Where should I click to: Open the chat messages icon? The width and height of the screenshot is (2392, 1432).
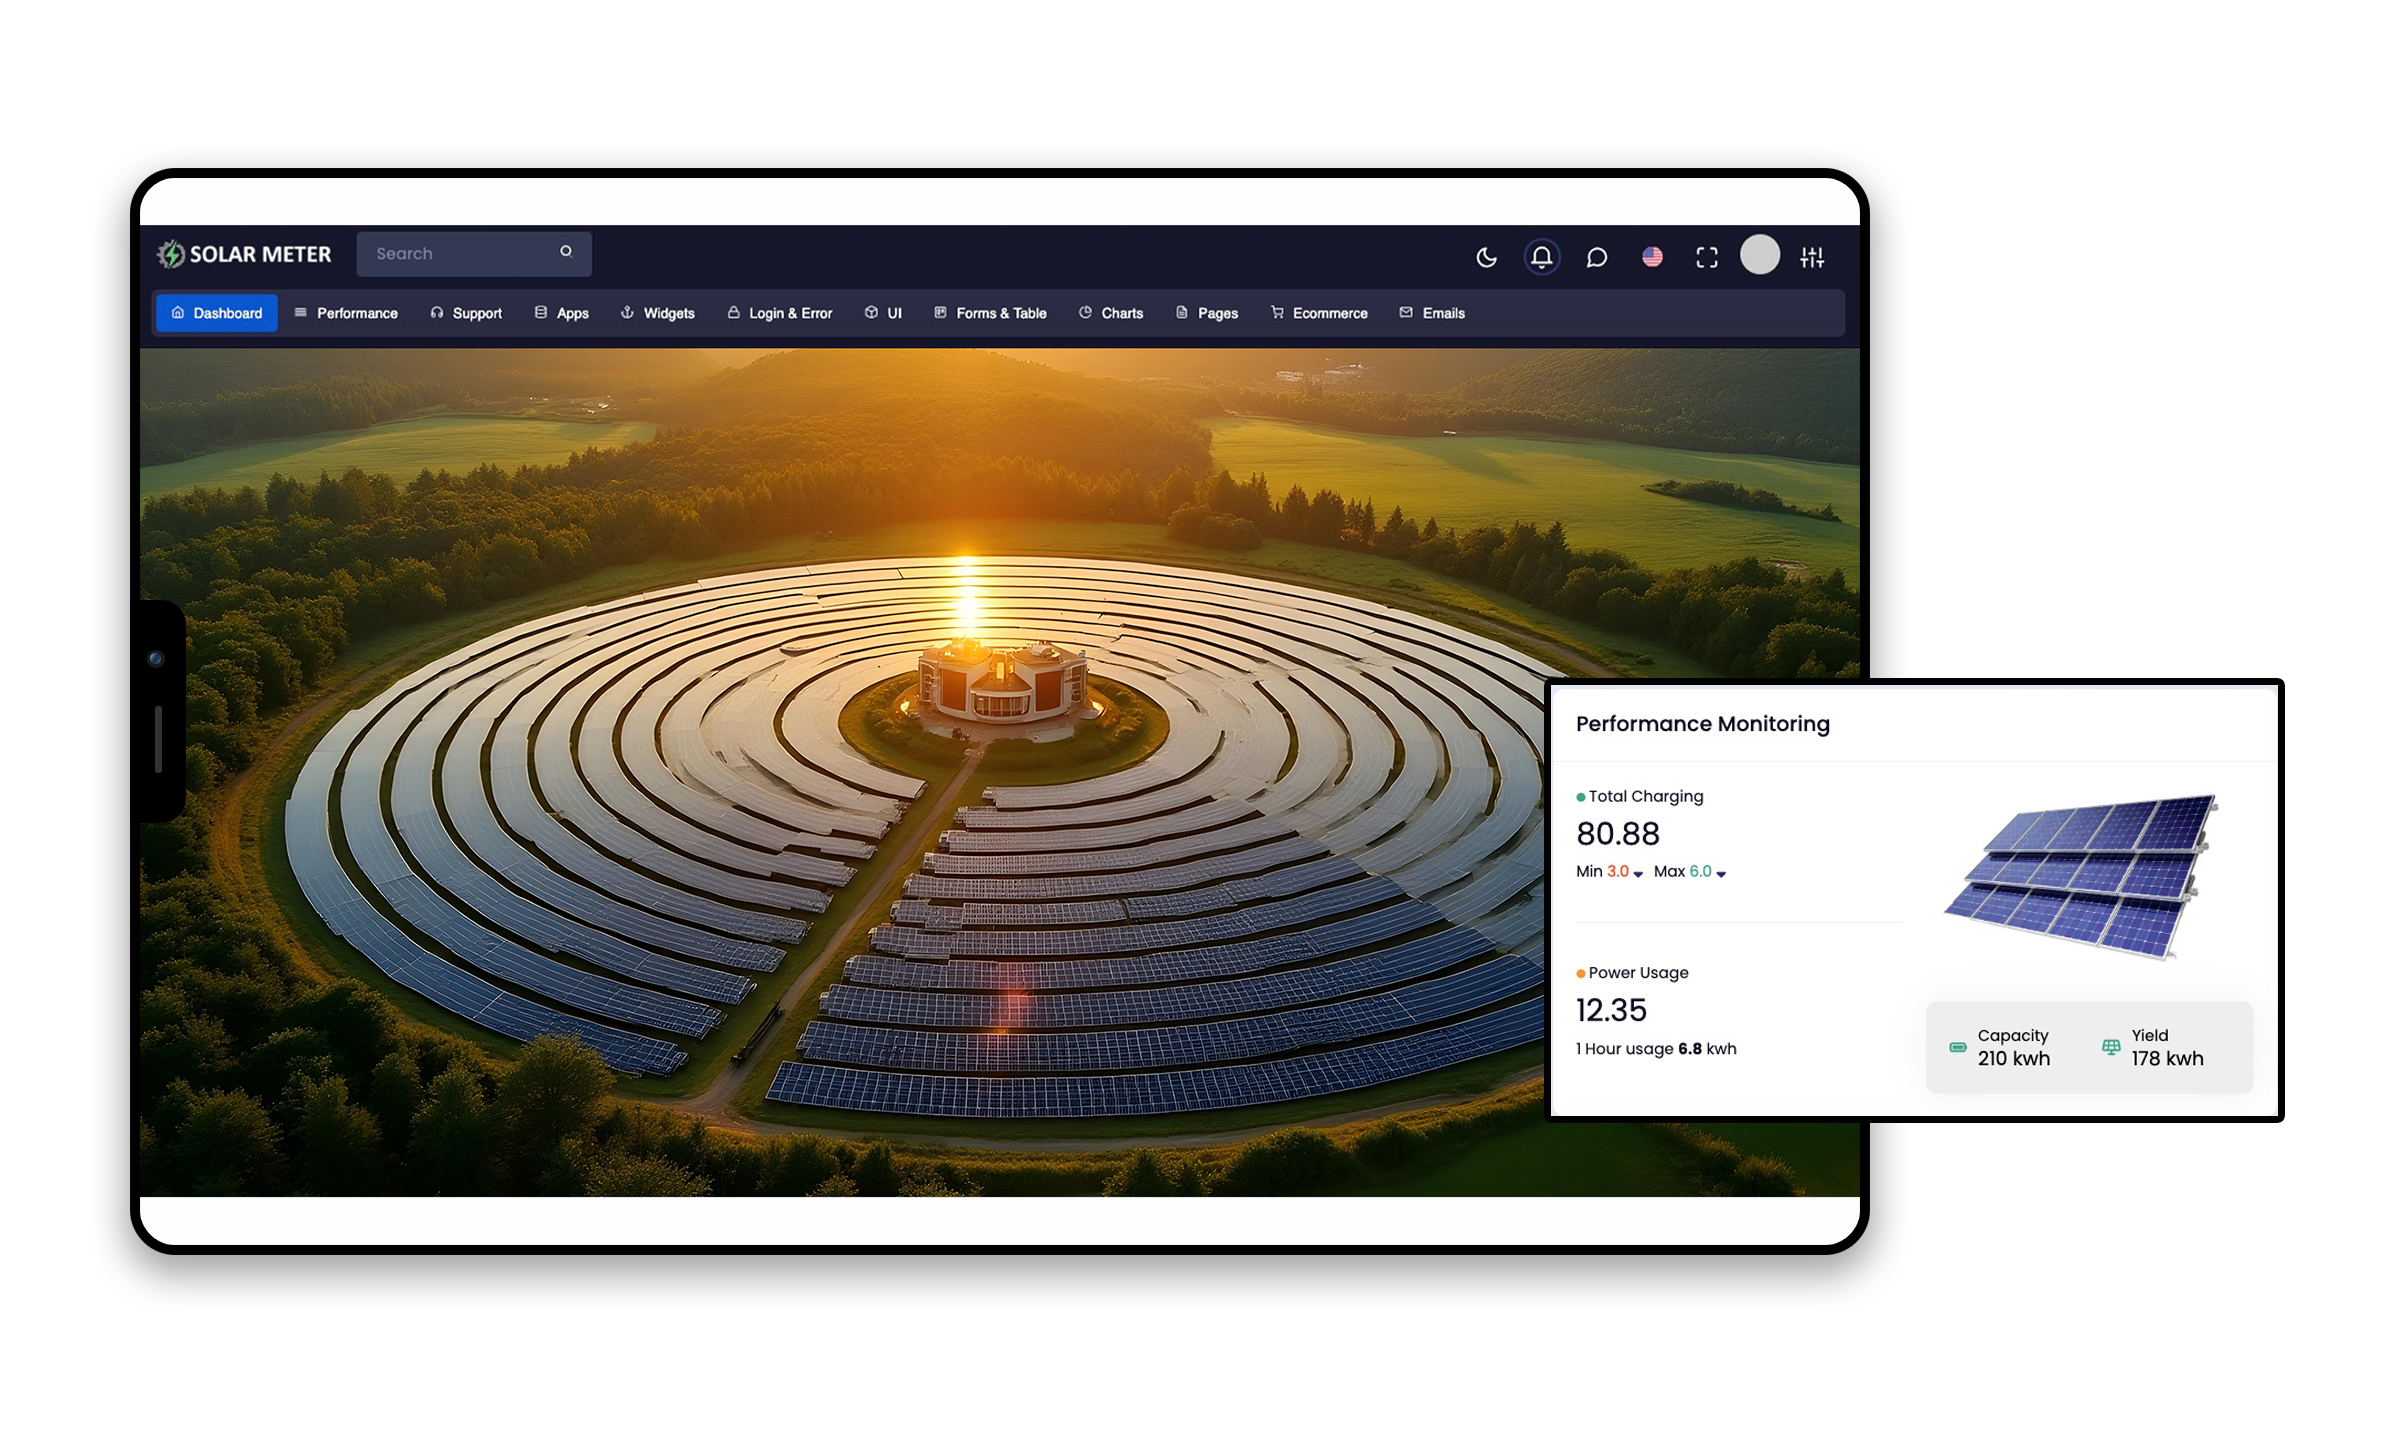(x=1597, y=257)
